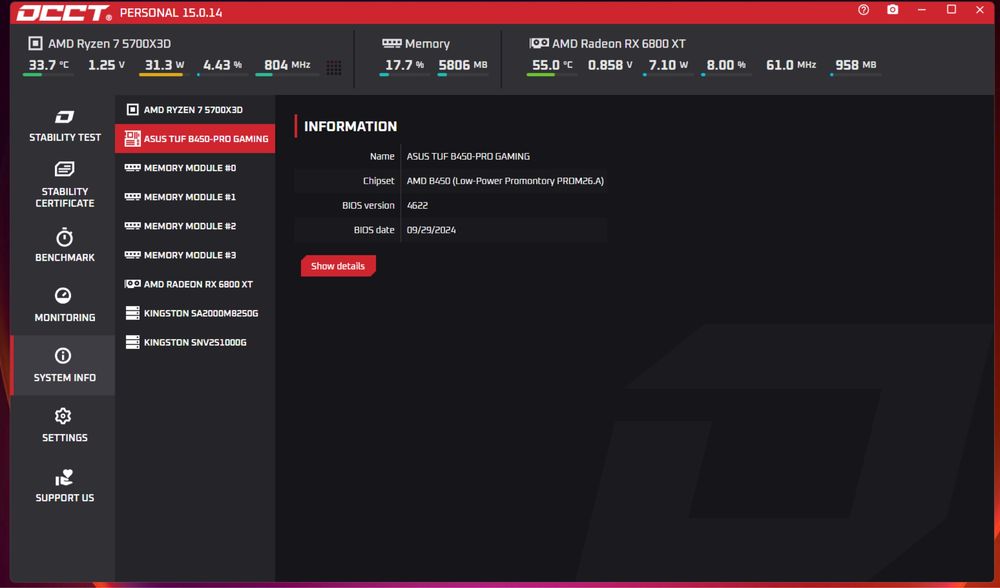Viewport: 1000px width, 588px height.
Task: Click the GPU power 7.10 W reading
Action: pyautogui.click(x=668, y=65)
